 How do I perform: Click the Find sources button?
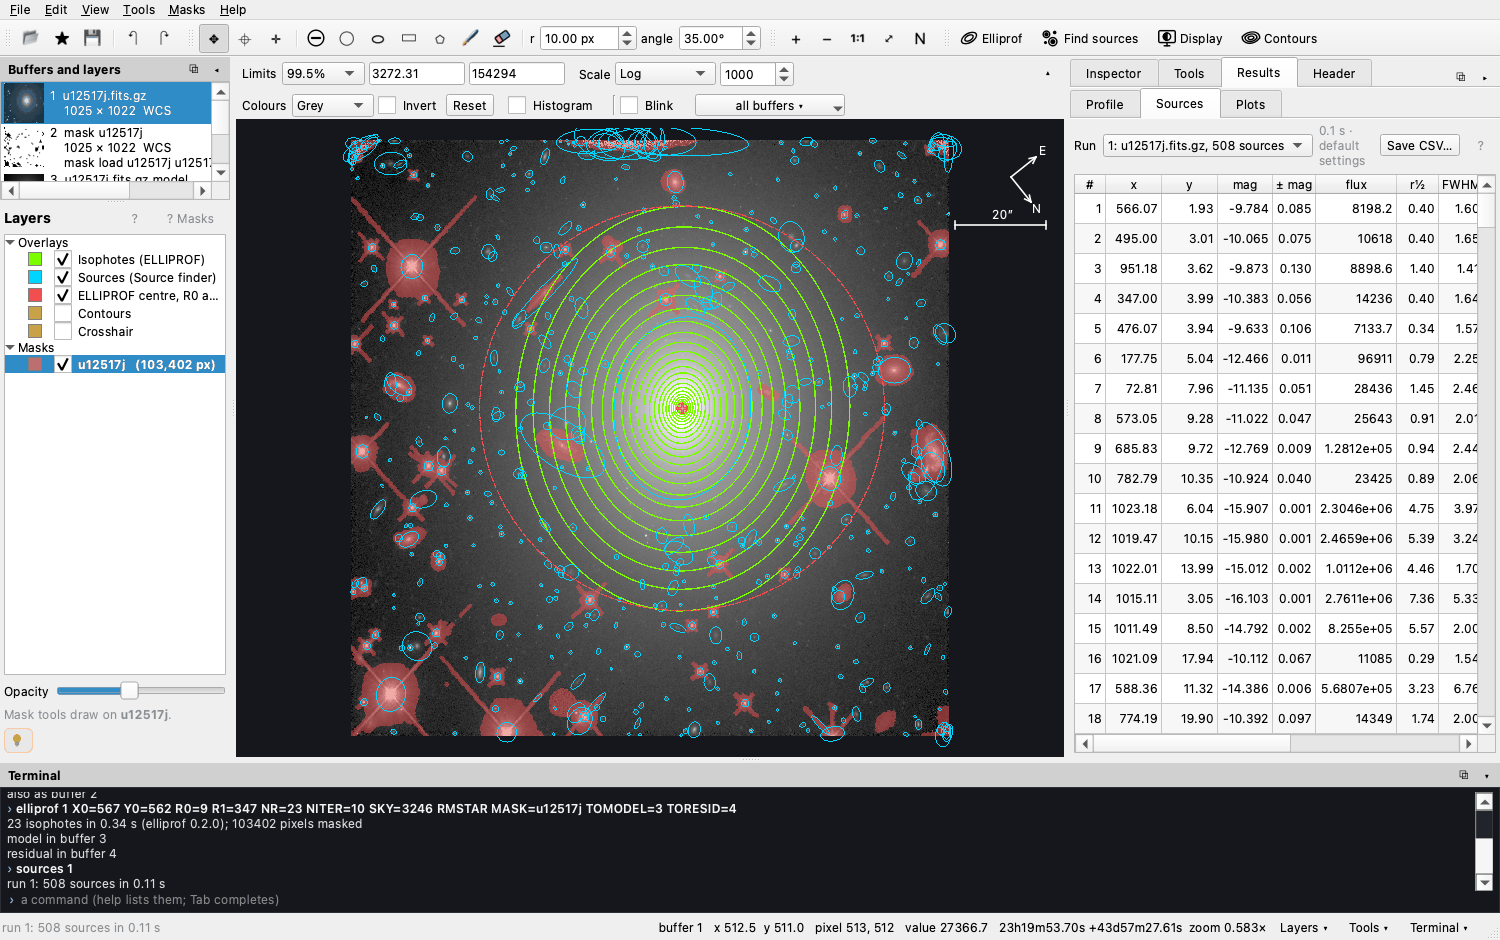1090,39
